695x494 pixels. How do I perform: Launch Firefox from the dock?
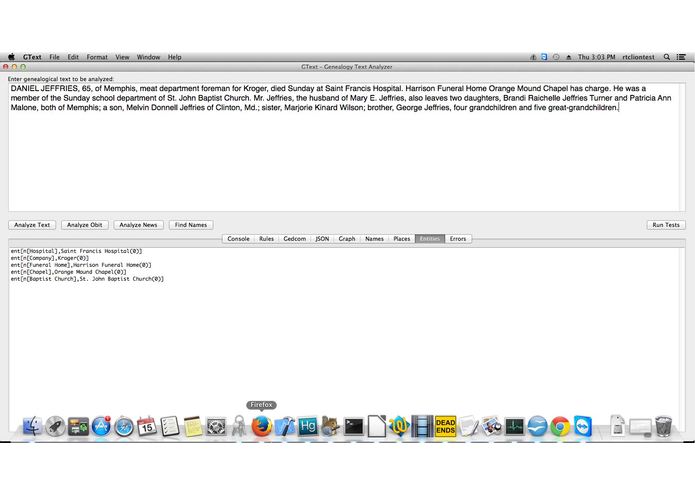coord(262,426)
